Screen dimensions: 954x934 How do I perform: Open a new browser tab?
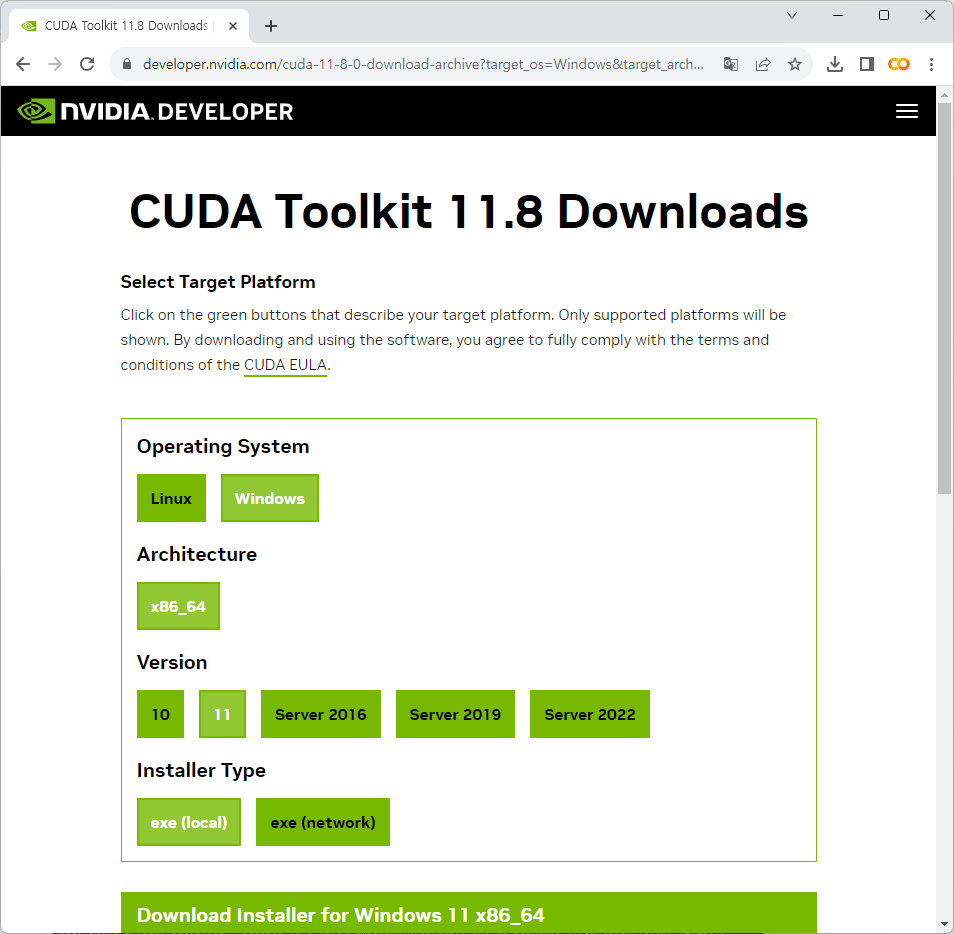(271, 26)
